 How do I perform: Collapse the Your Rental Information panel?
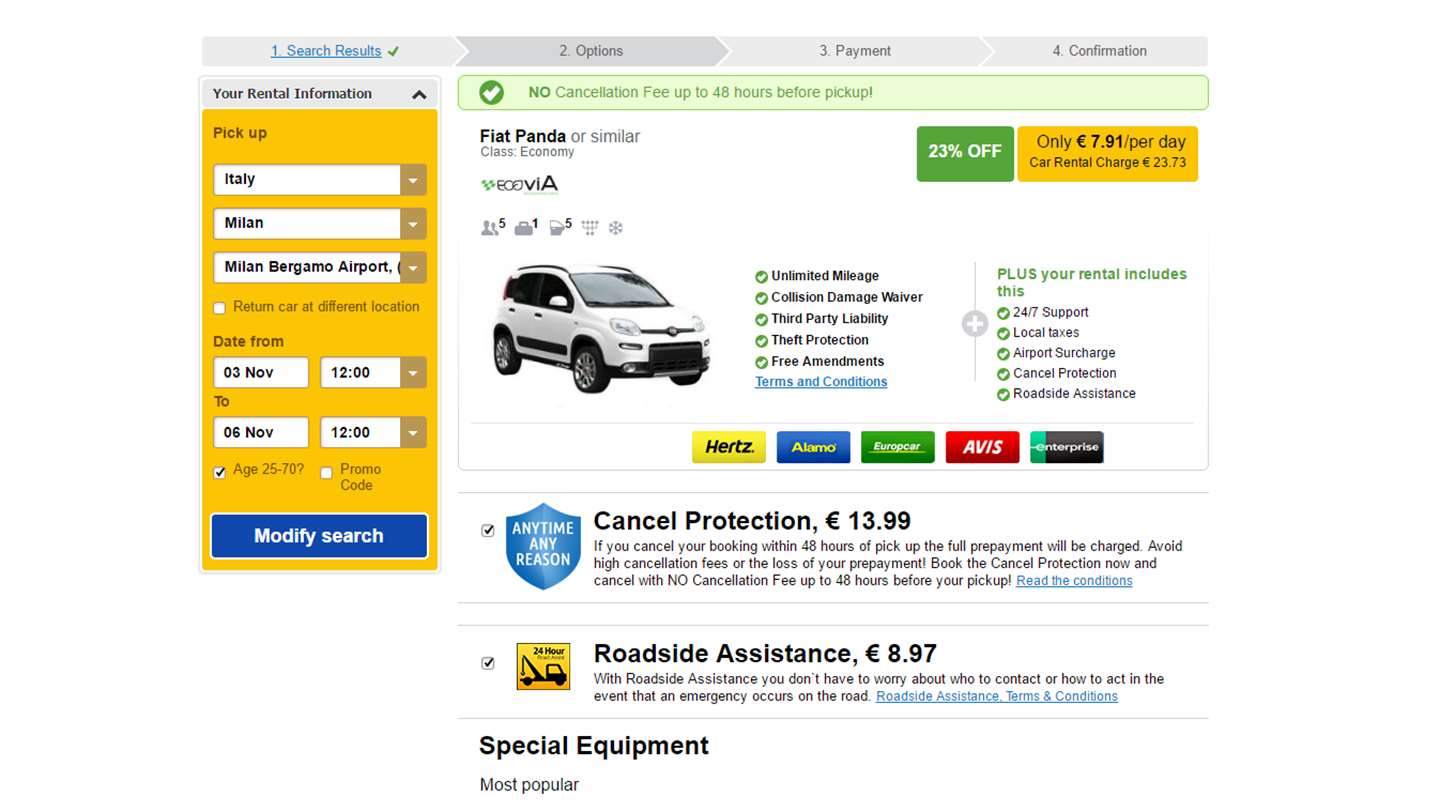pos(419,94)
